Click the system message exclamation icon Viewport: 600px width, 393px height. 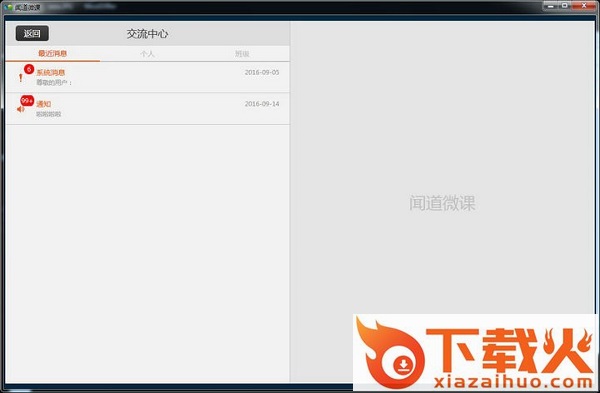click(21, 78)
